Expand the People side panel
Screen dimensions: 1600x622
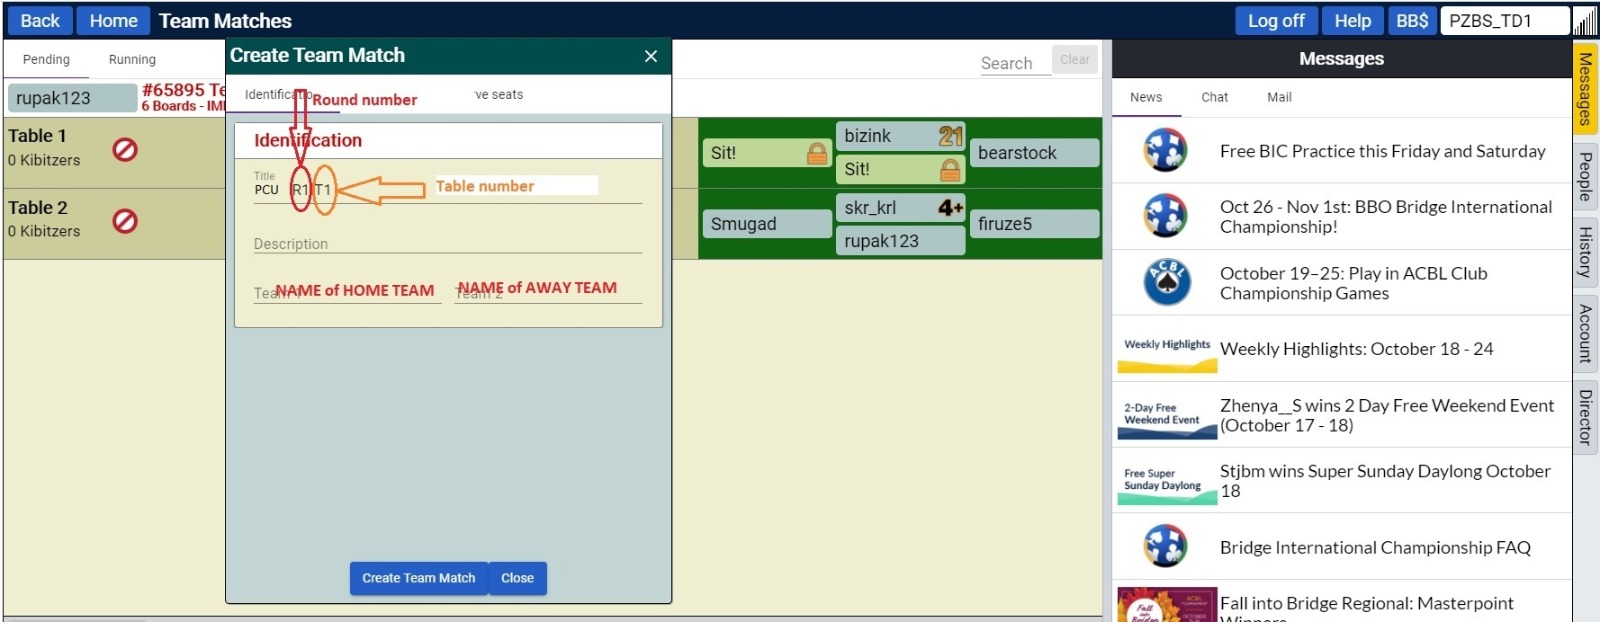point(1585,177)
